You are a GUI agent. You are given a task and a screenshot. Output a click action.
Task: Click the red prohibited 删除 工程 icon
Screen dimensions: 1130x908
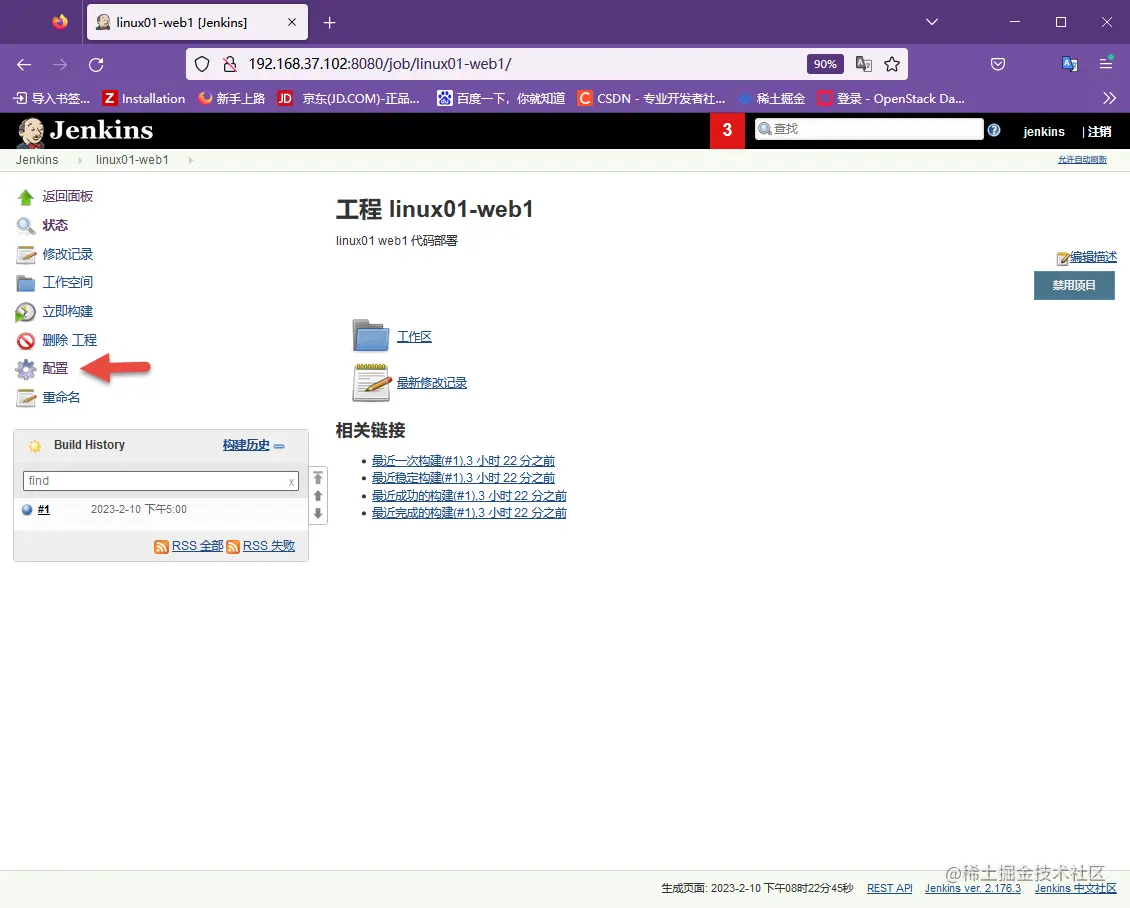coord(26,340)
